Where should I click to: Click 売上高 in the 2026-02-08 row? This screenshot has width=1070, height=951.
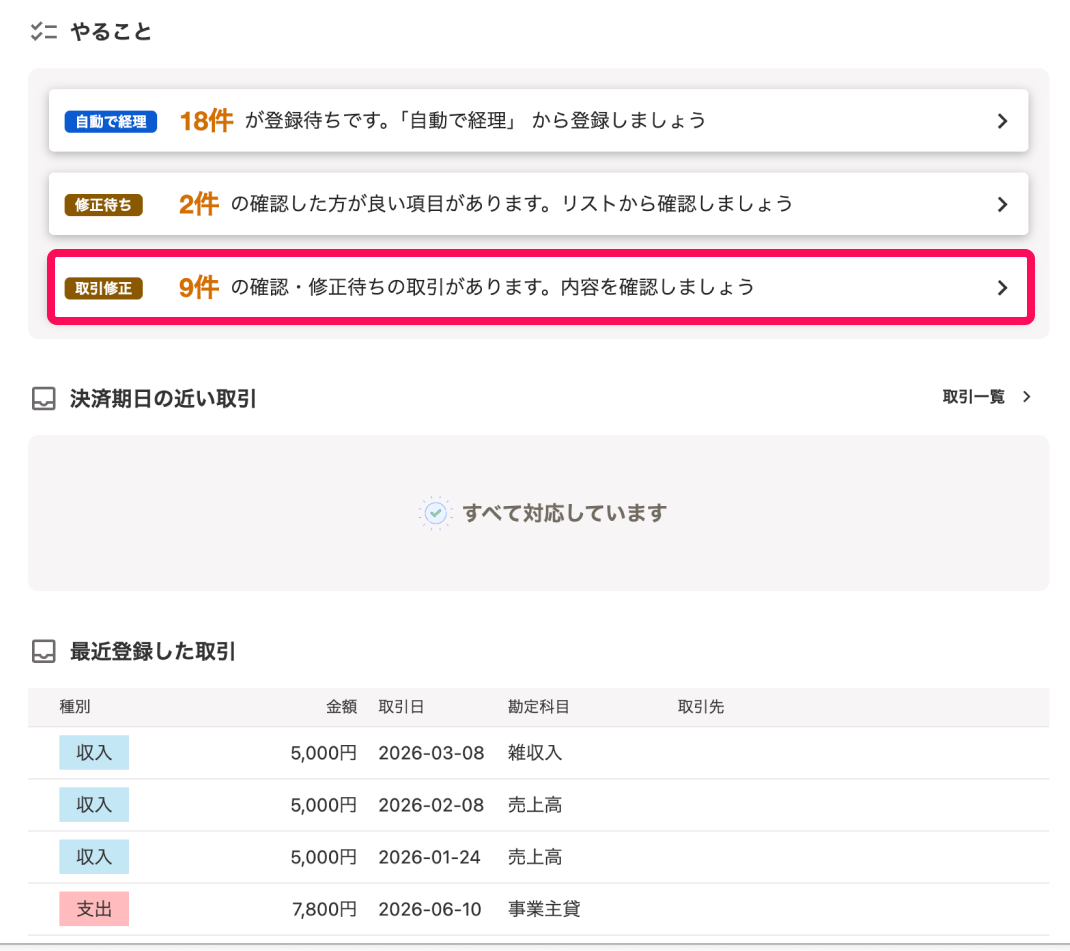point(535,805)
